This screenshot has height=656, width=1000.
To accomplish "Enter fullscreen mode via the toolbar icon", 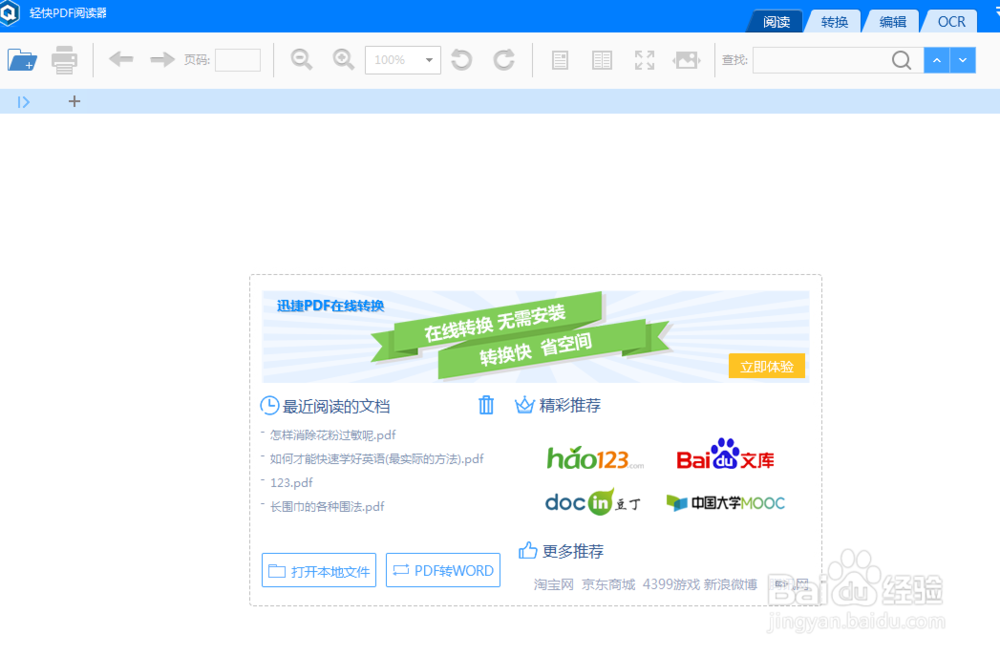I will [644, 59].
